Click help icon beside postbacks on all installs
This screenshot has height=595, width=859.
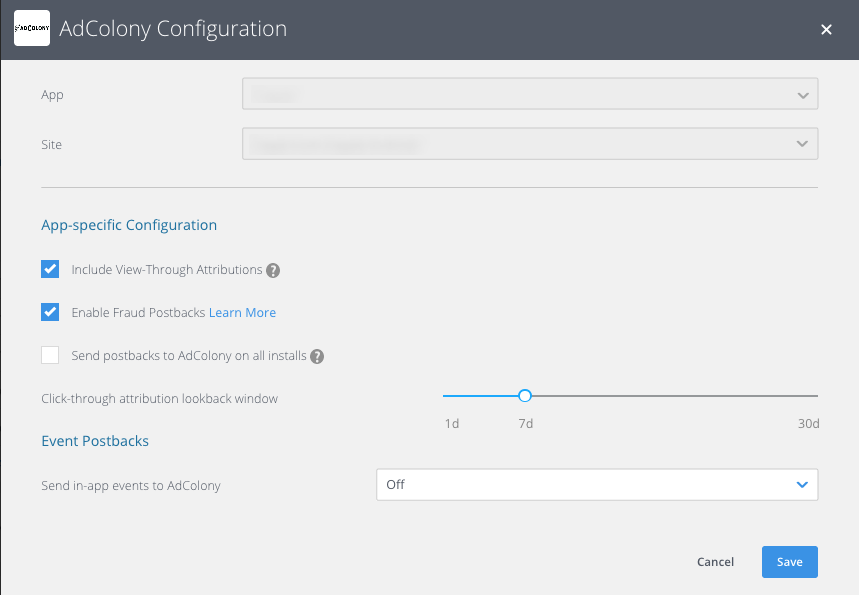(317, 356)
